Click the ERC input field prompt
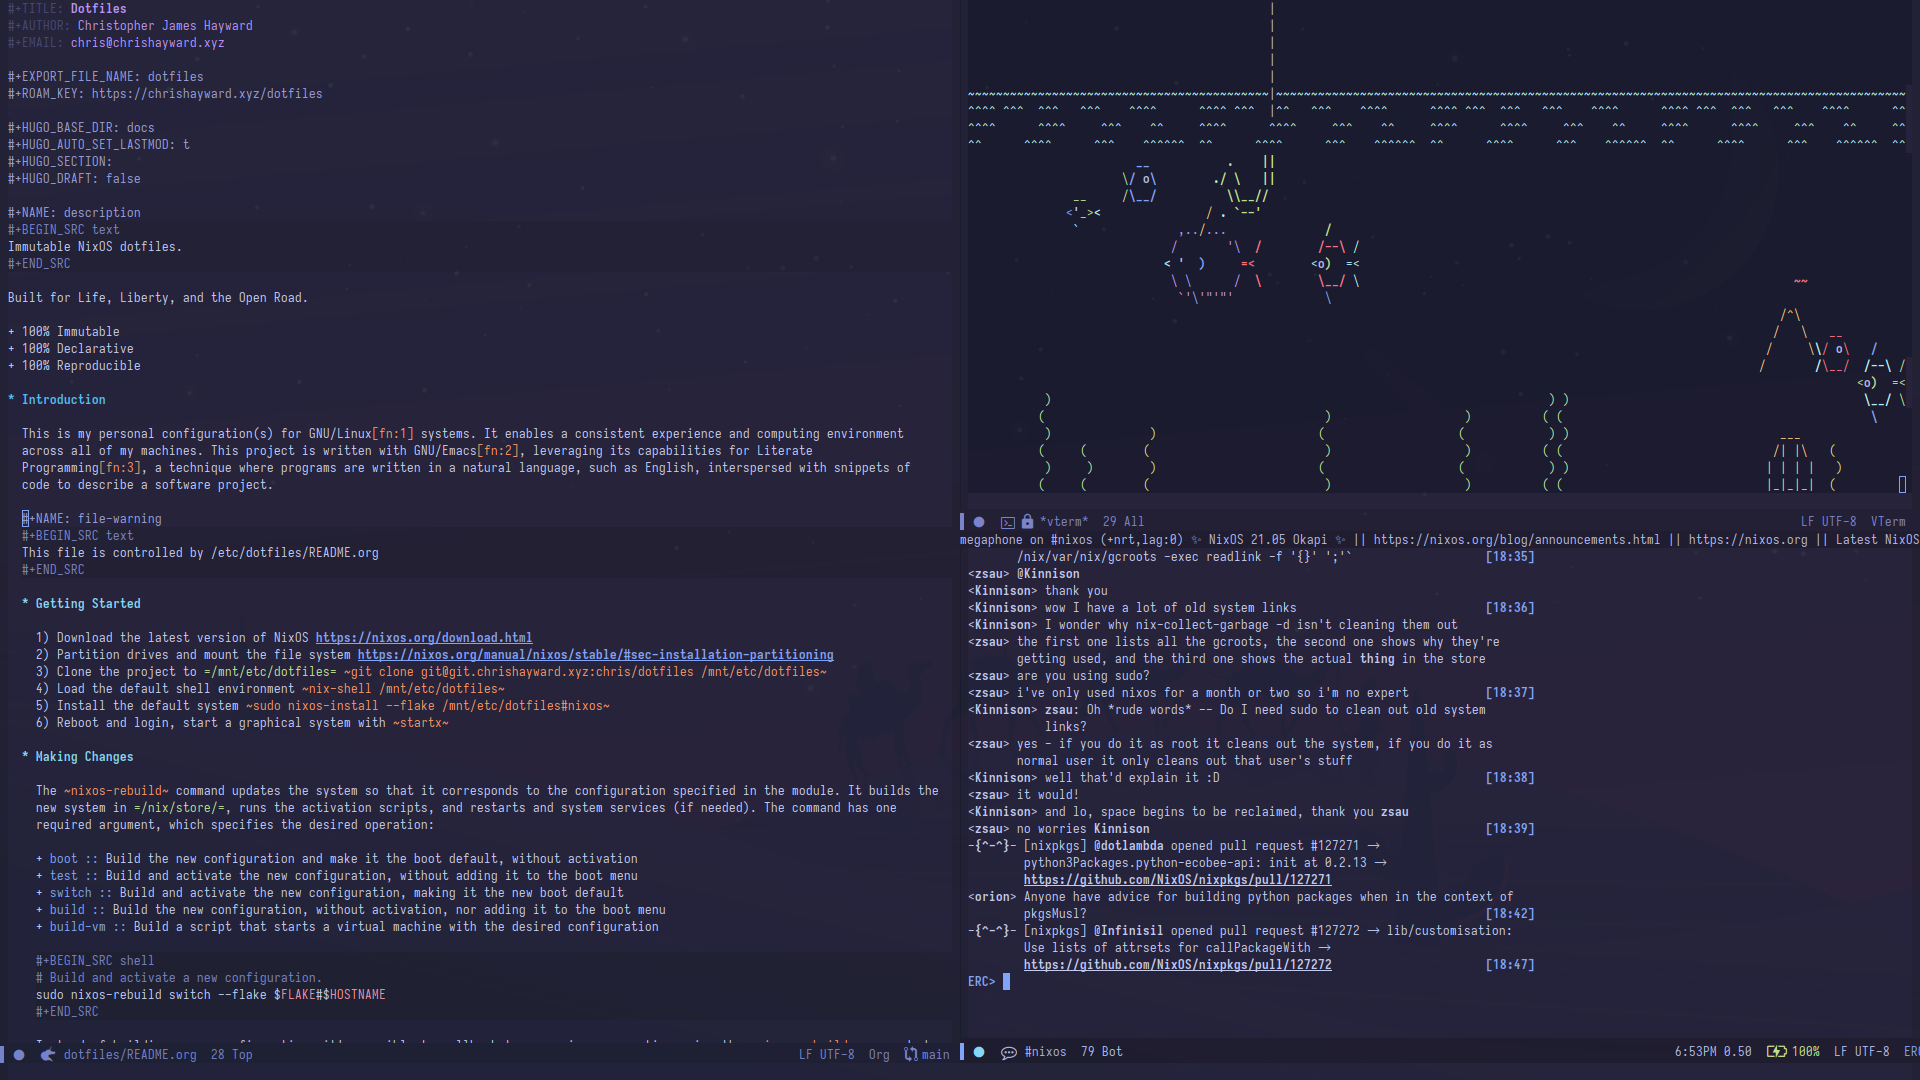This screenshot has height=1080, width=1920. pyautogui.click(x=1005, y=981)
